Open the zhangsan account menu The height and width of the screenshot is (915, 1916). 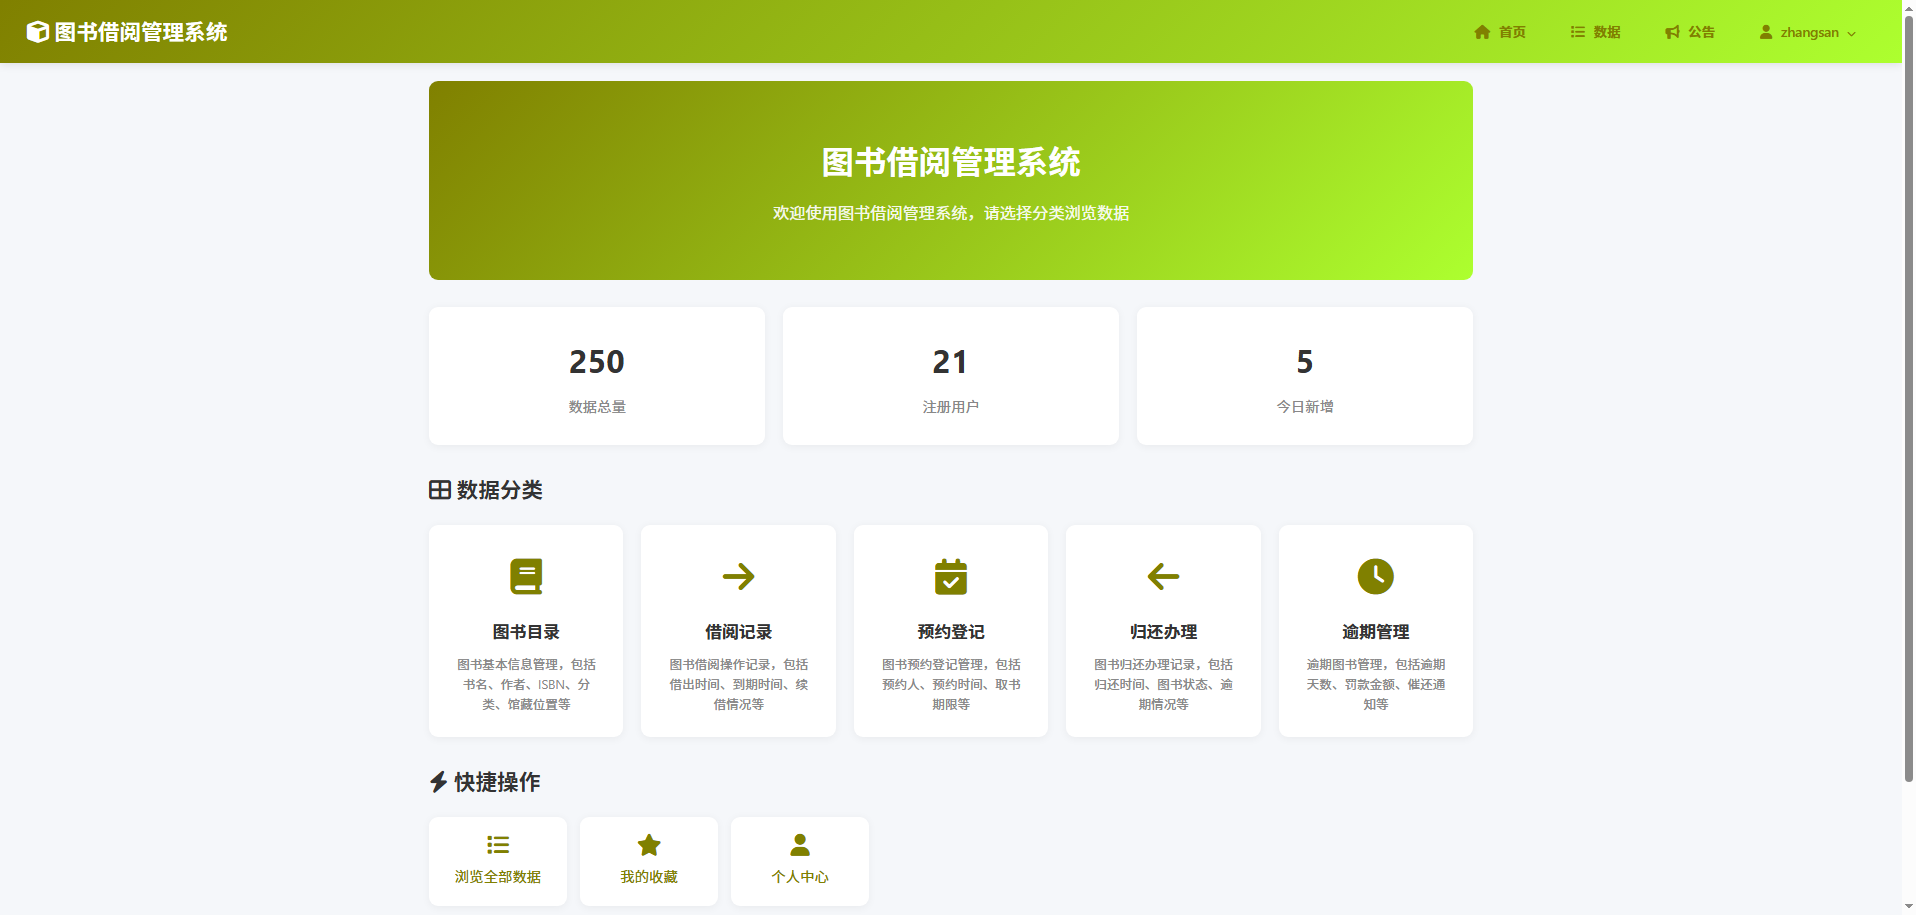click(1808, 32)
